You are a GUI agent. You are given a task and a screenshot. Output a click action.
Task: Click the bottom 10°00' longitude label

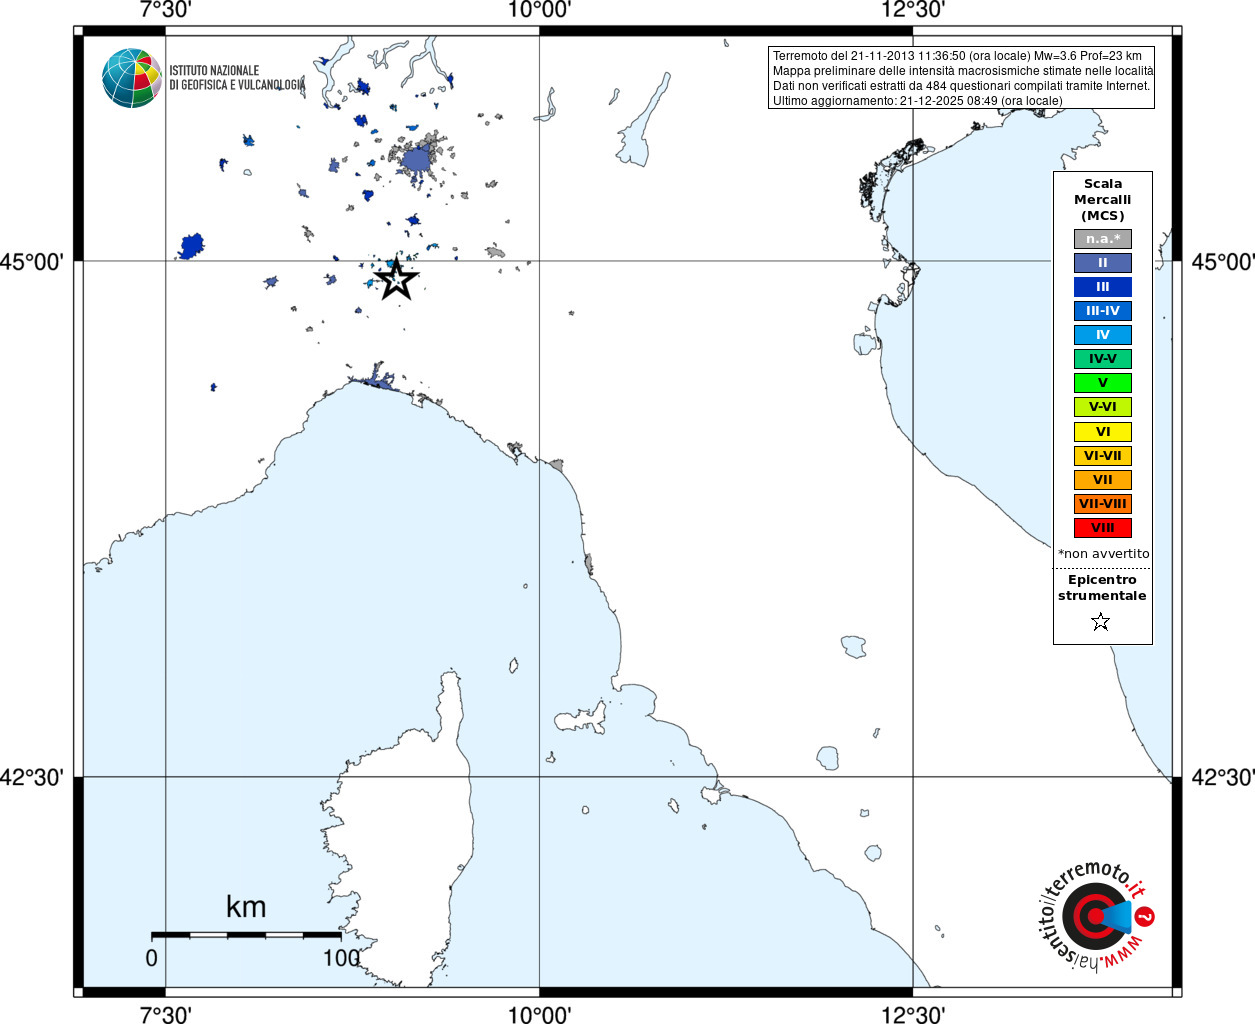click(x=540, y=1014)
